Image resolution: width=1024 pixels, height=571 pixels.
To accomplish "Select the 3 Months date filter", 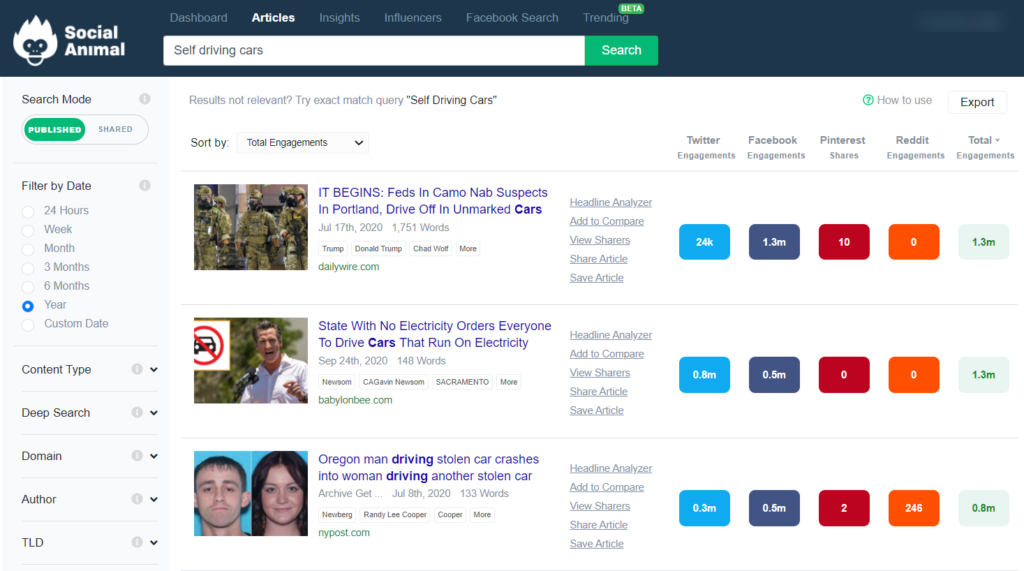I will coord(28,269).
